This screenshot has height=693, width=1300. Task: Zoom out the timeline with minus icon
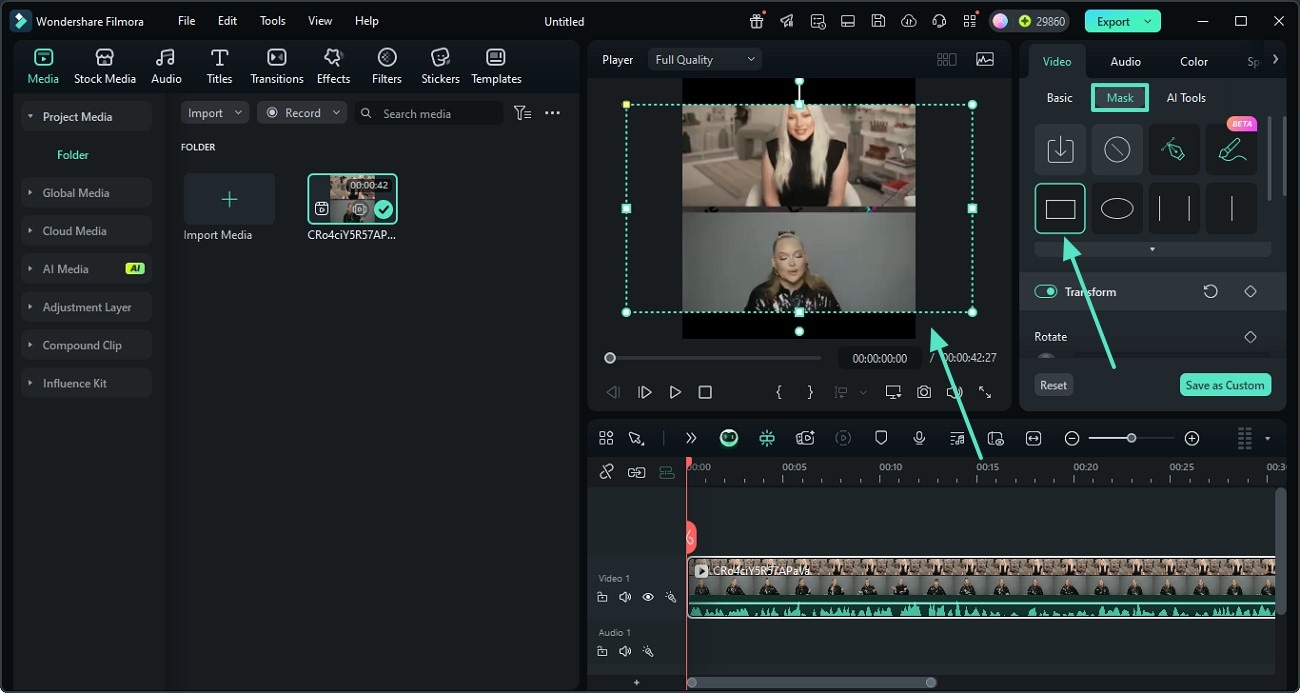pos(1072,438)
